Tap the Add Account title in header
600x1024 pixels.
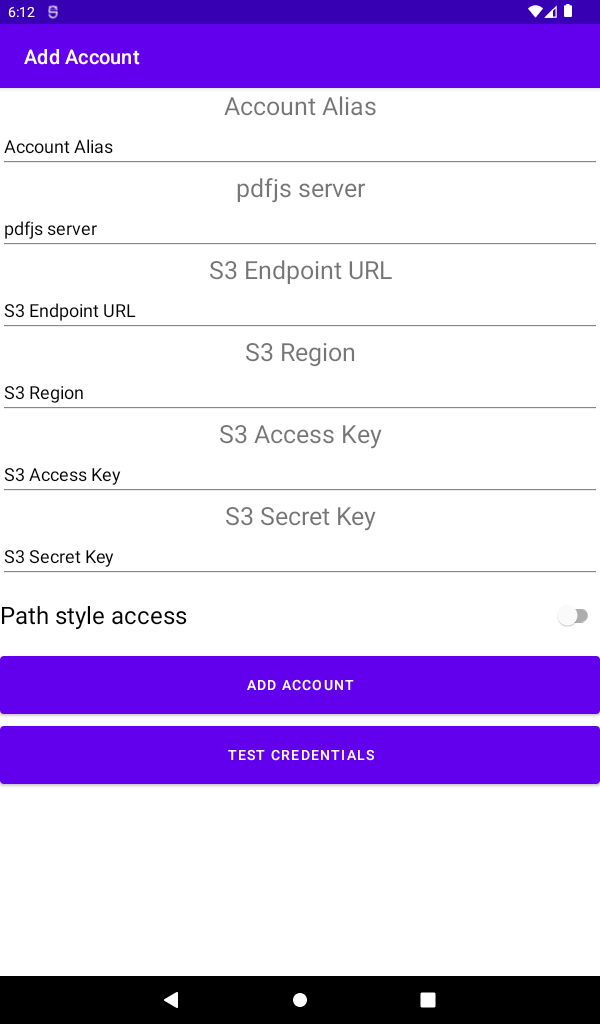(x=82, y=57)
